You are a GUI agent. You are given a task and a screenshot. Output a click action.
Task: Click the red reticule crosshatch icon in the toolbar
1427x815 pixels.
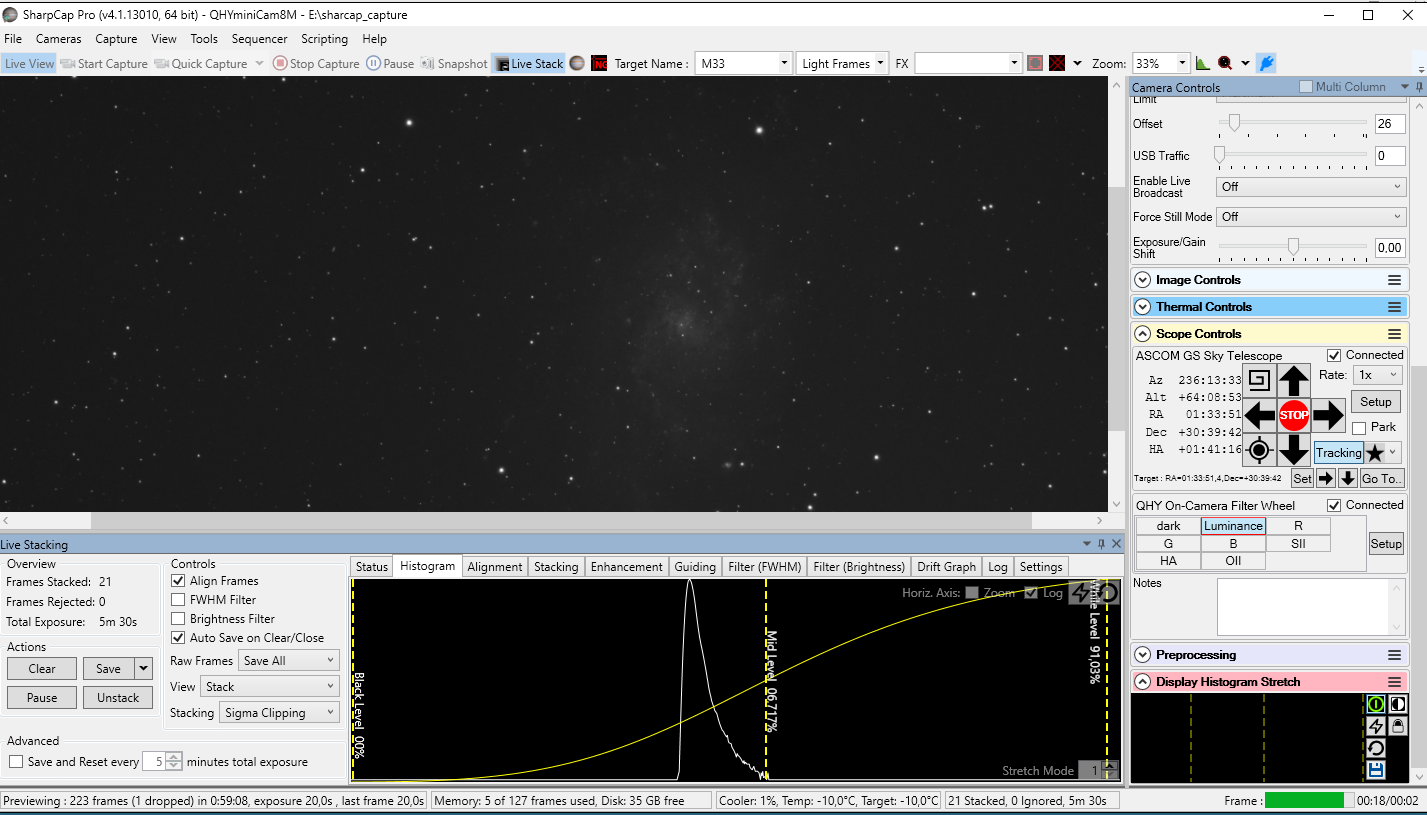point(1057,64)
